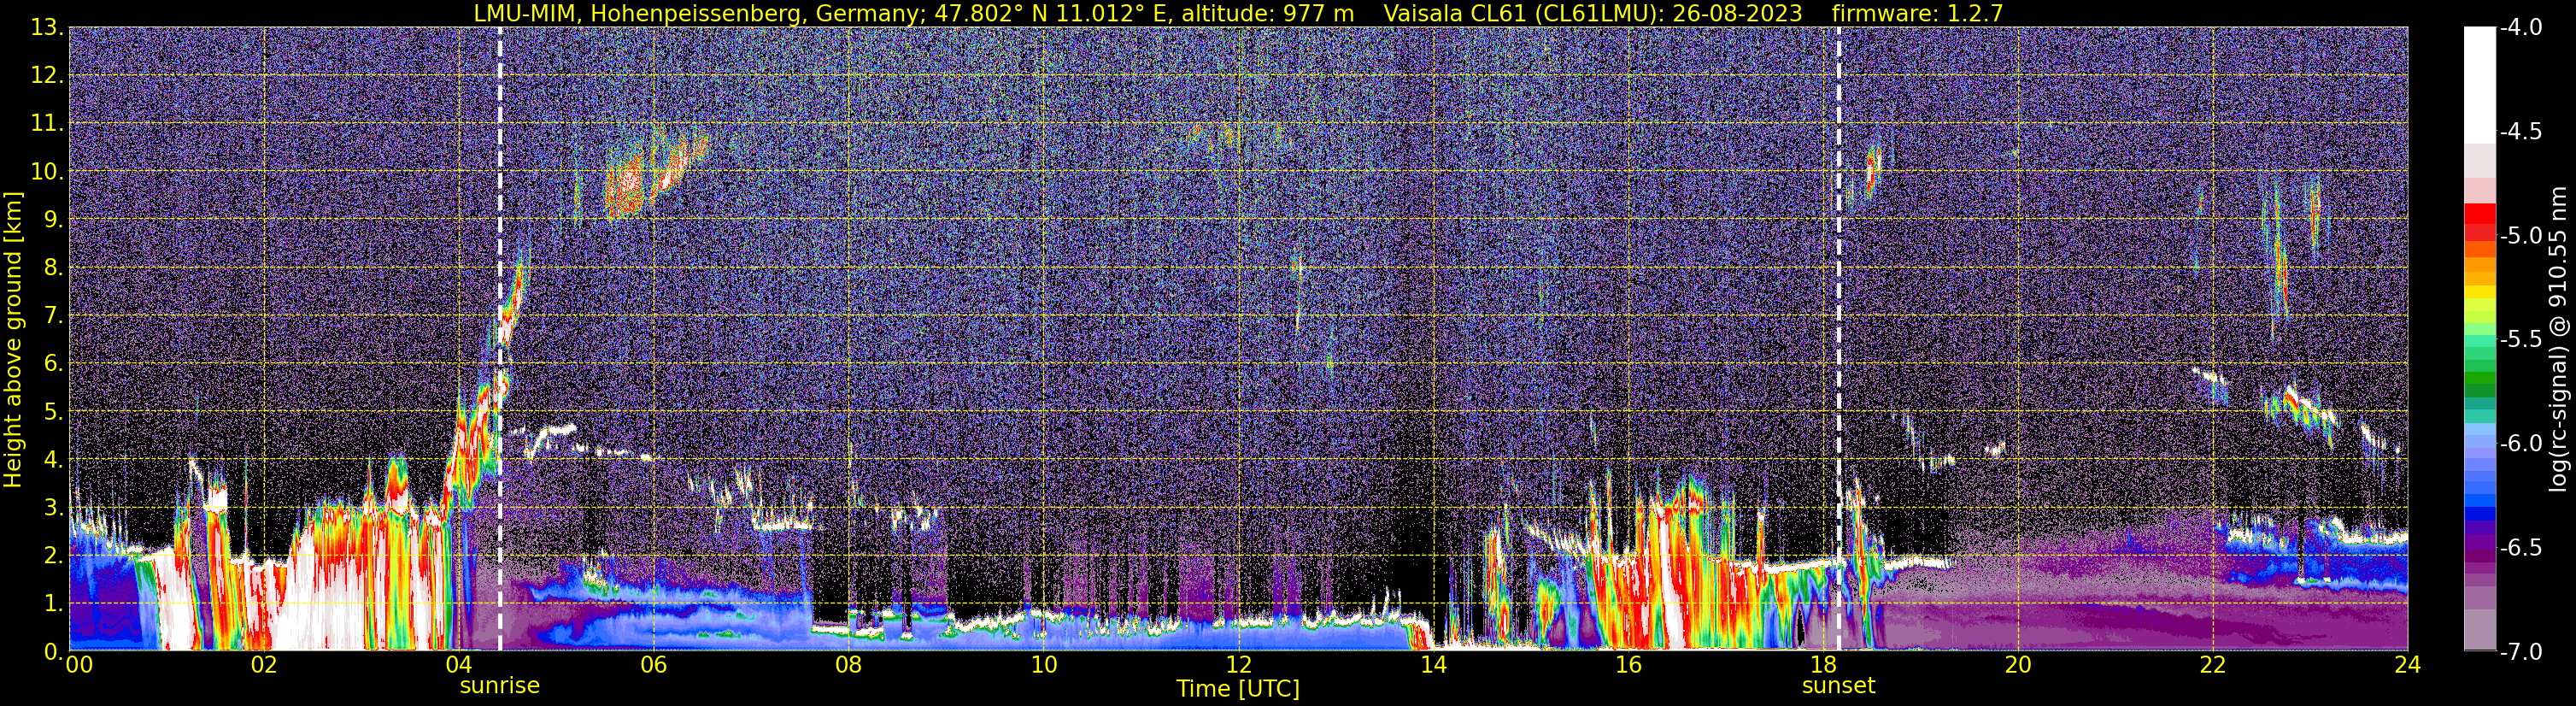Click the '11.' height tick label
Screen dimensions: 2576x706
tap(47, 124)
